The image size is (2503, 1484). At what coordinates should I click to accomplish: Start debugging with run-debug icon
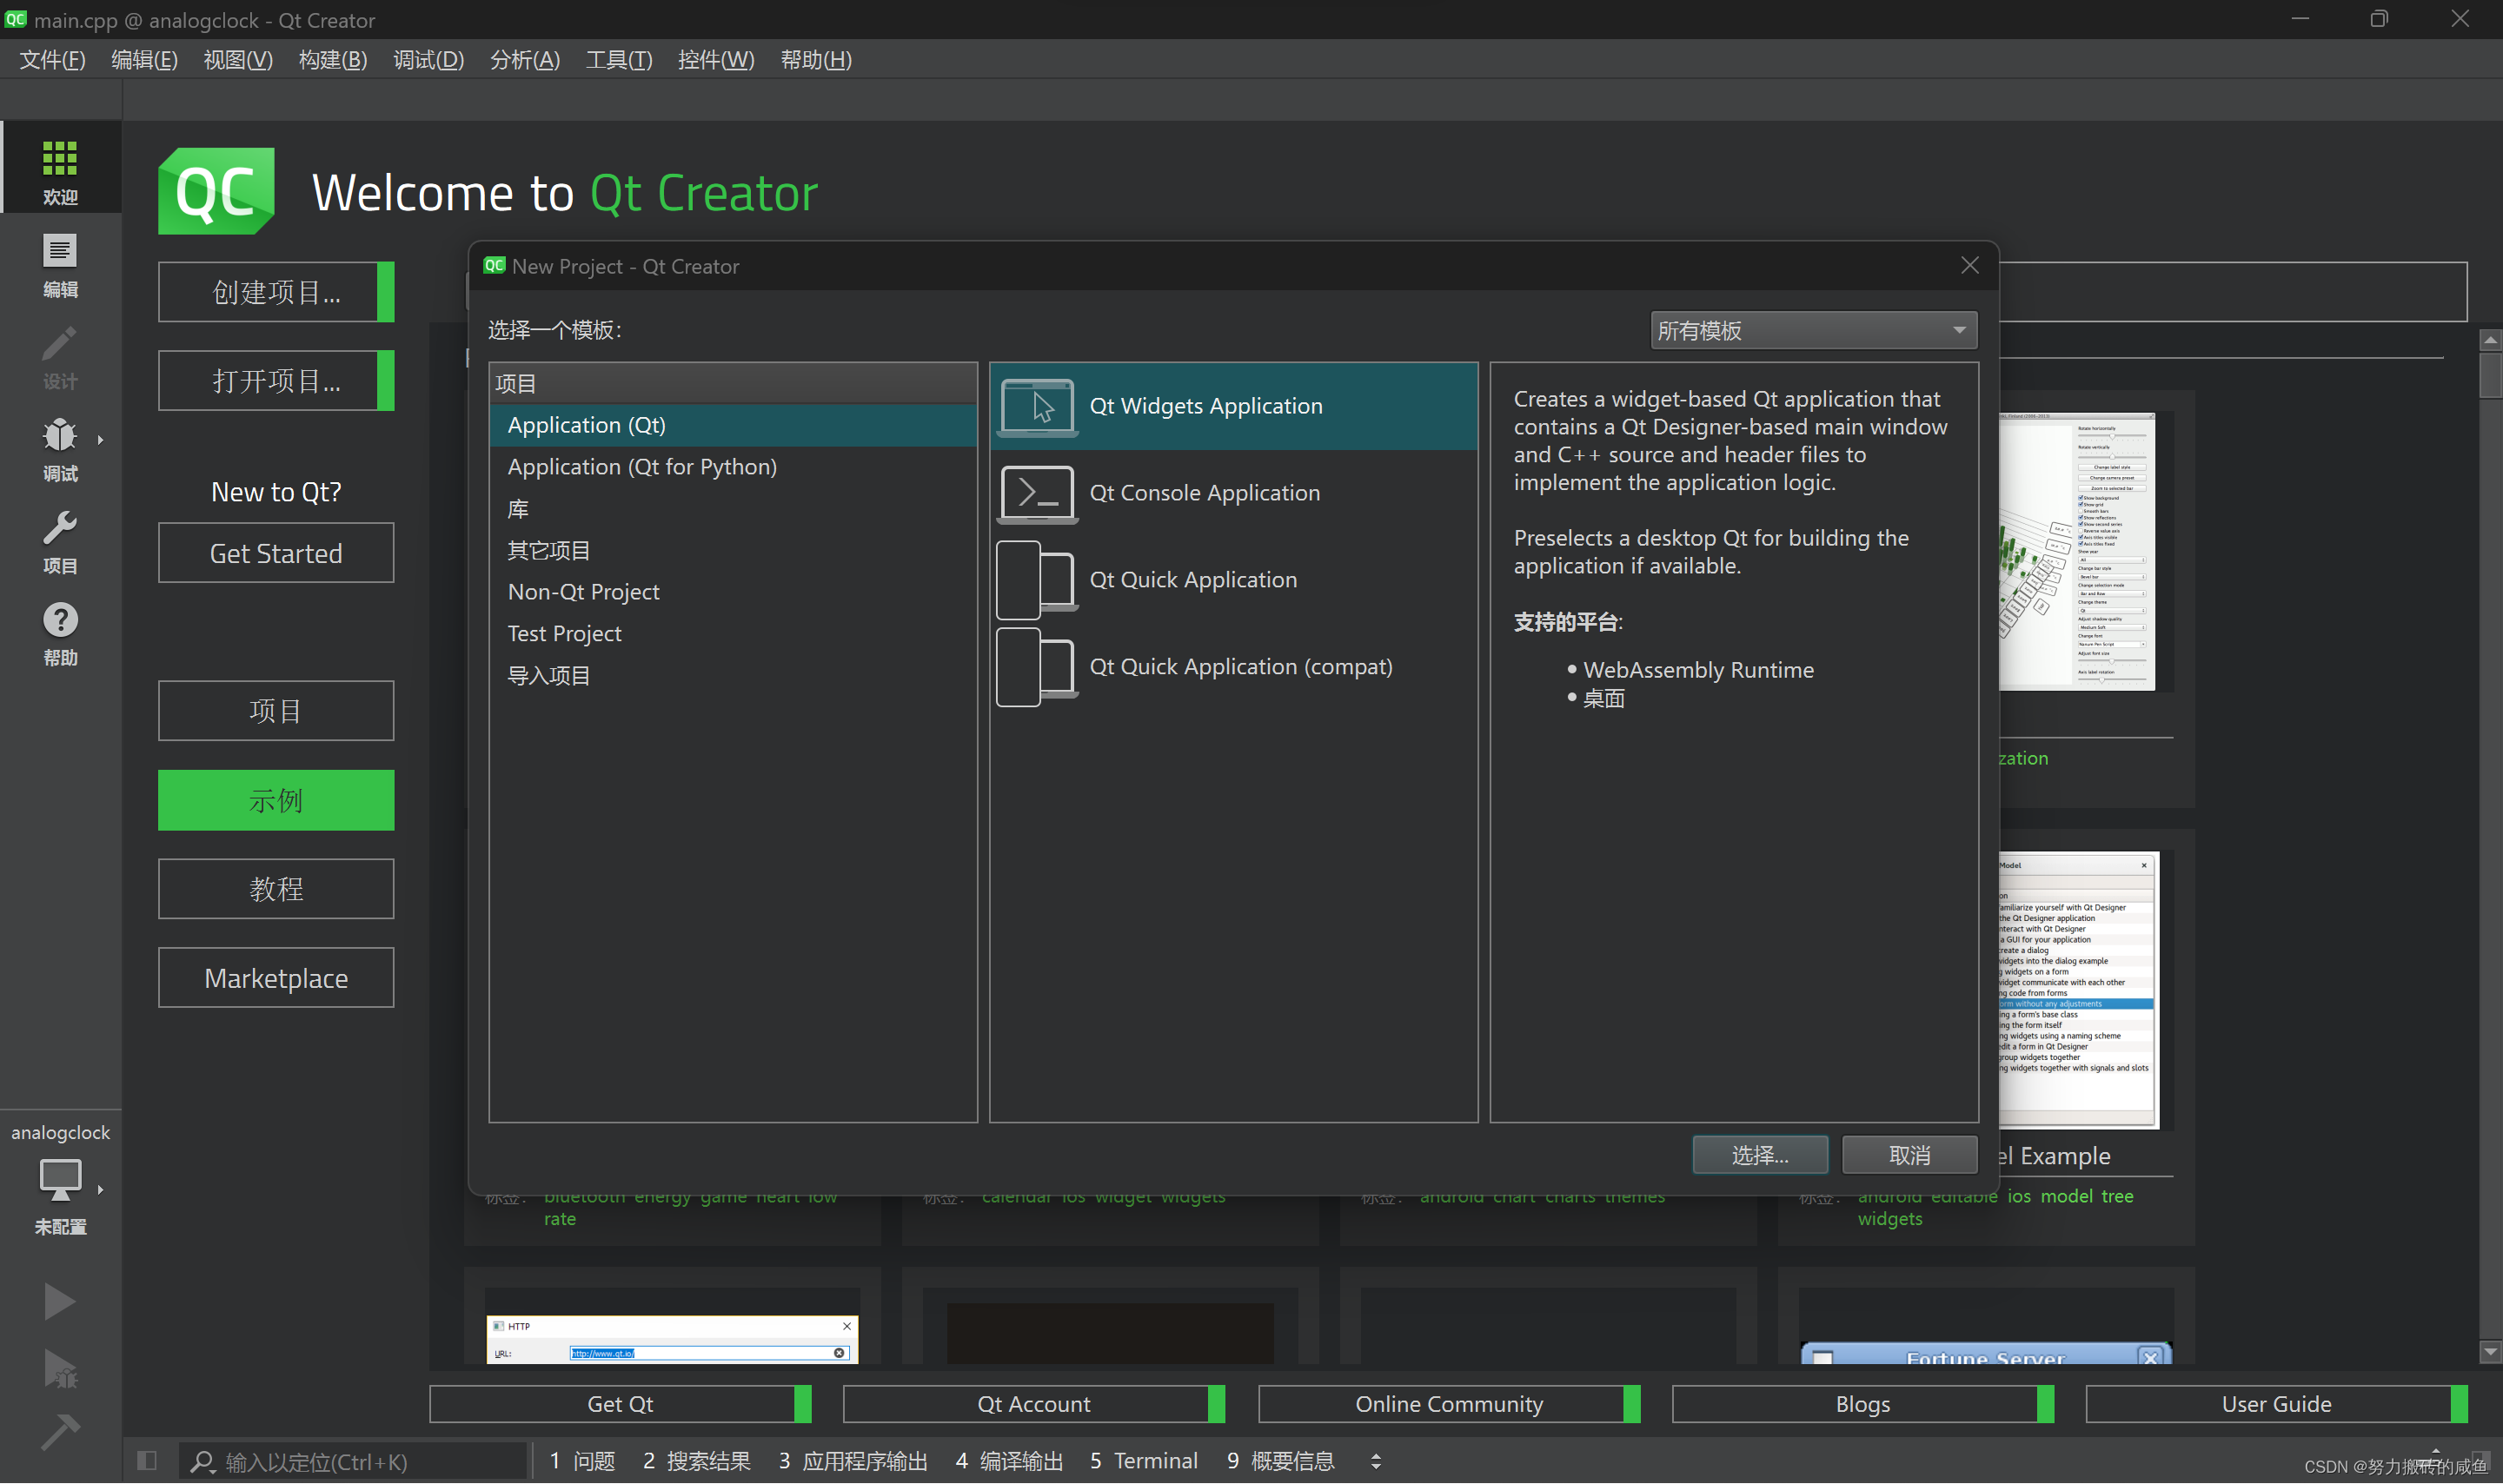coord(59,1367)
